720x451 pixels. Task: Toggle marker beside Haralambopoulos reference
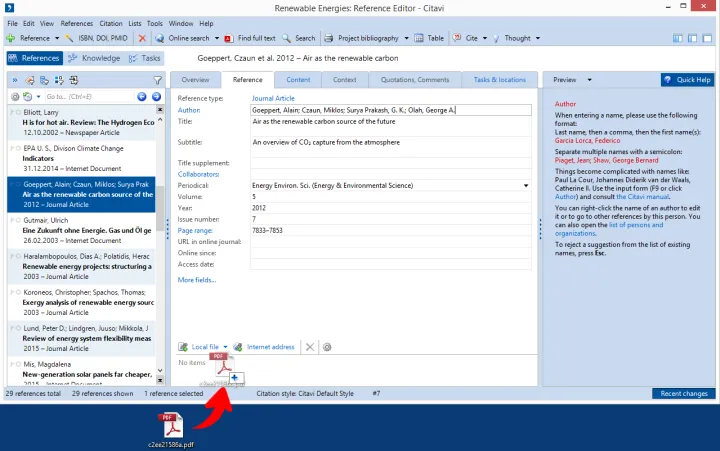(x=17, y=256)
